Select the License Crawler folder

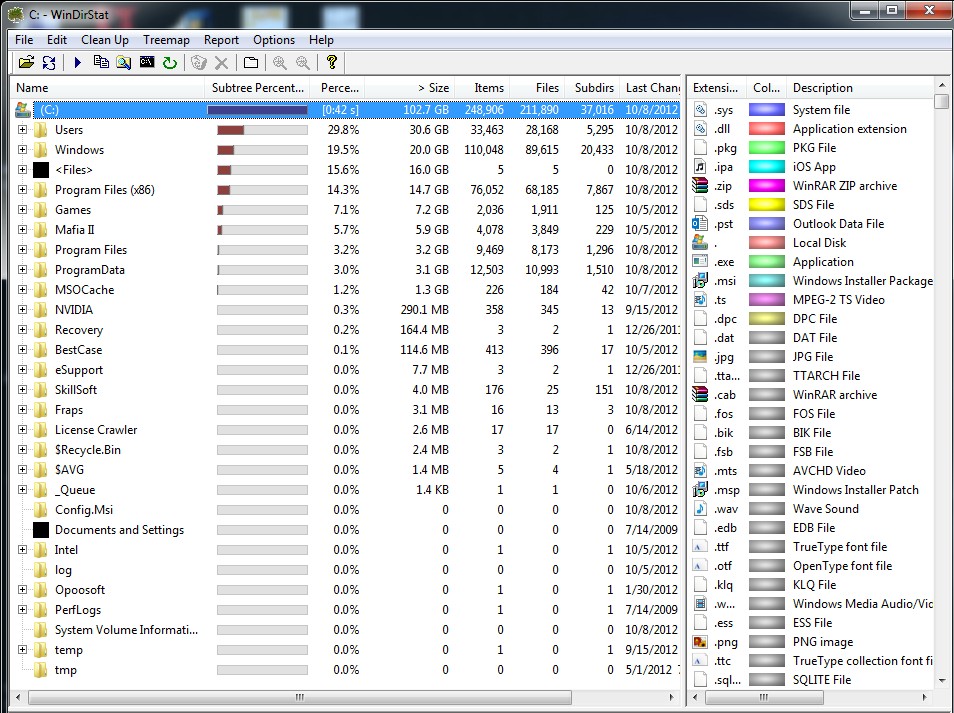[x=96, y=430]
